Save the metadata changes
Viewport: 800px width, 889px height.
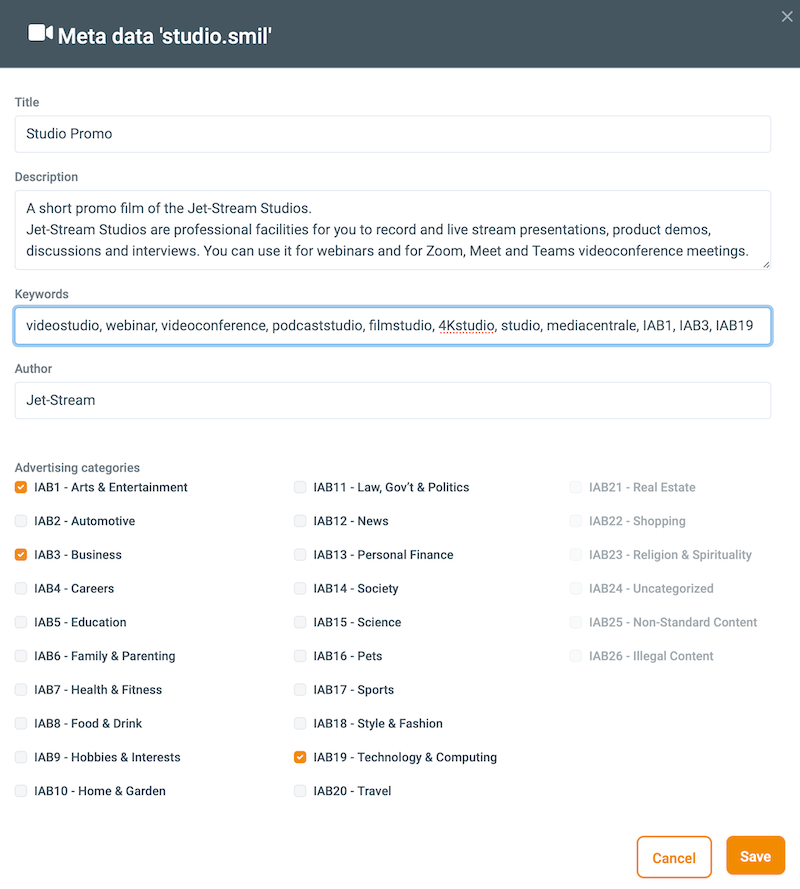point(755,856)
